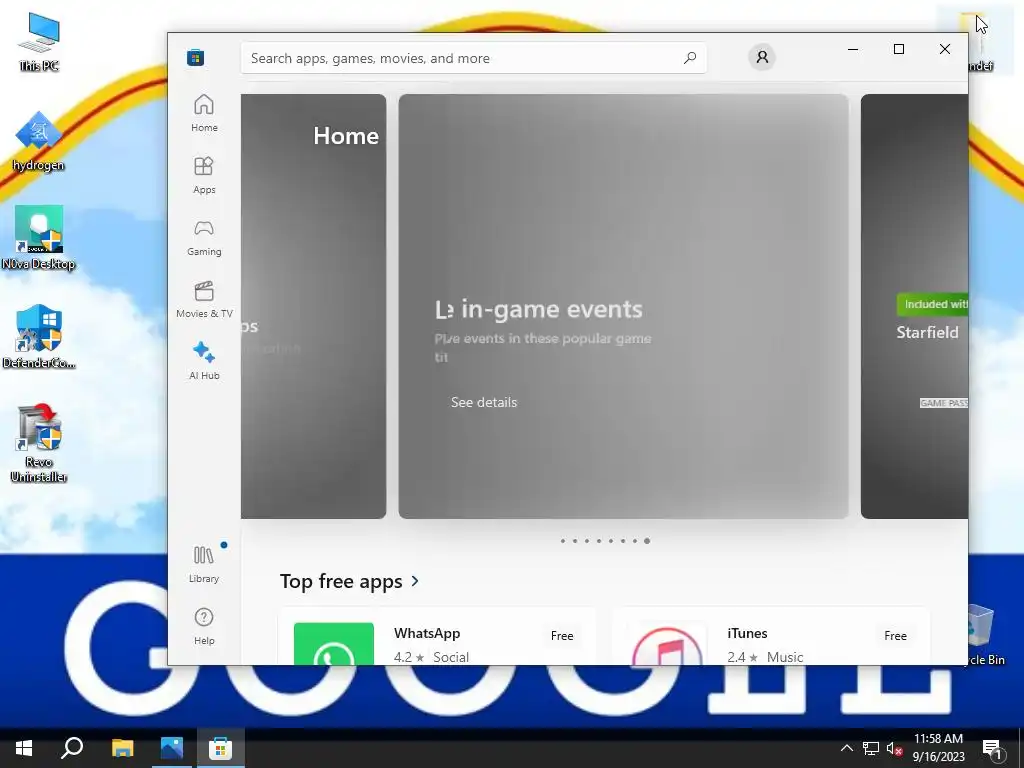Open the Photos app in taskbar
Viewport: 1024px width, 768px height.
pyautogui.click(x=172, y=748)
